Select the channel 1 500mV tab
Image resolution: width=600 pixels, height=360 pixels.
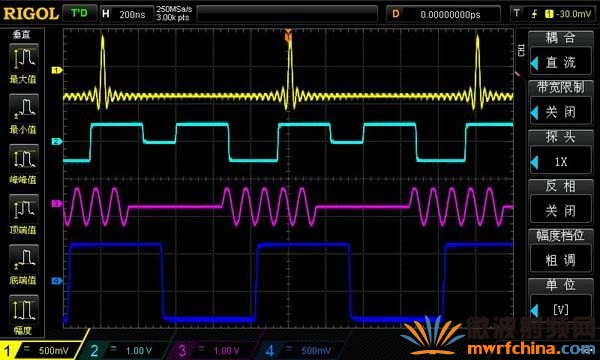coord(41,350)
